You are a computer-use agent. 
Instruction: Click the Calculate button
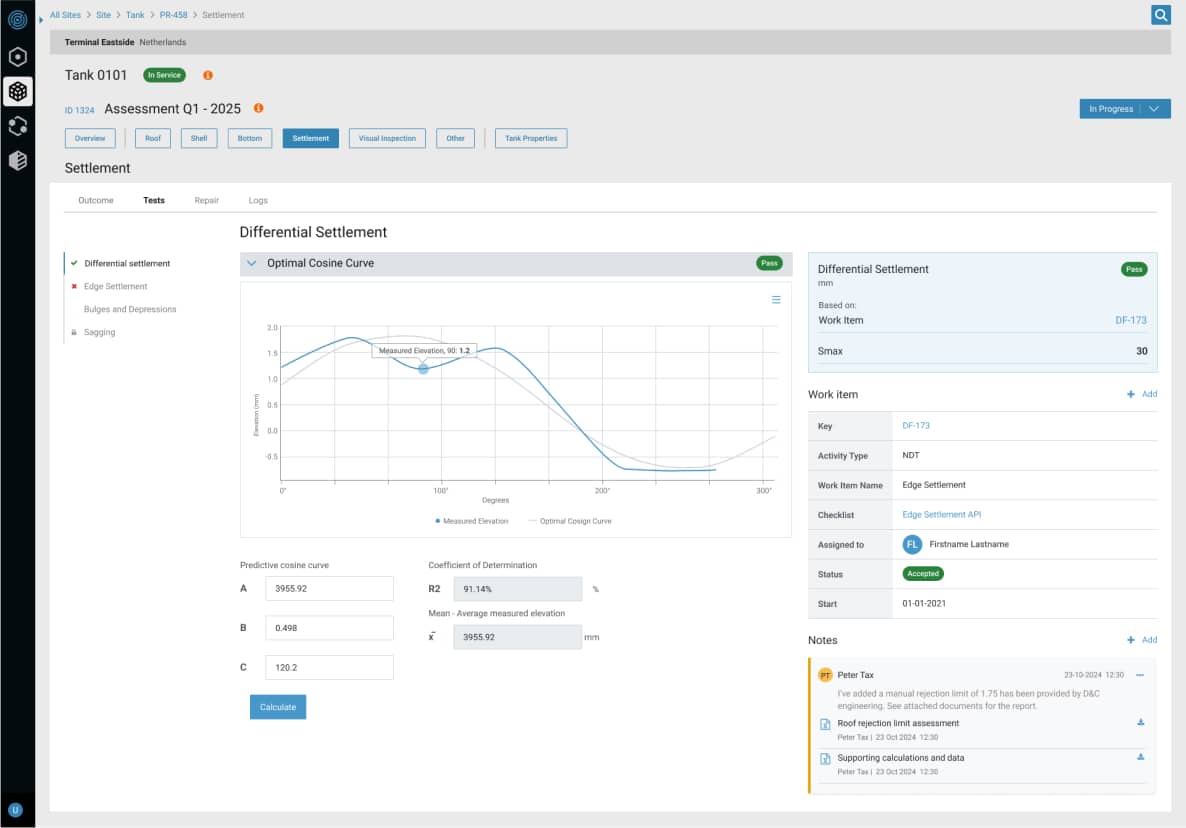(278, 707)
